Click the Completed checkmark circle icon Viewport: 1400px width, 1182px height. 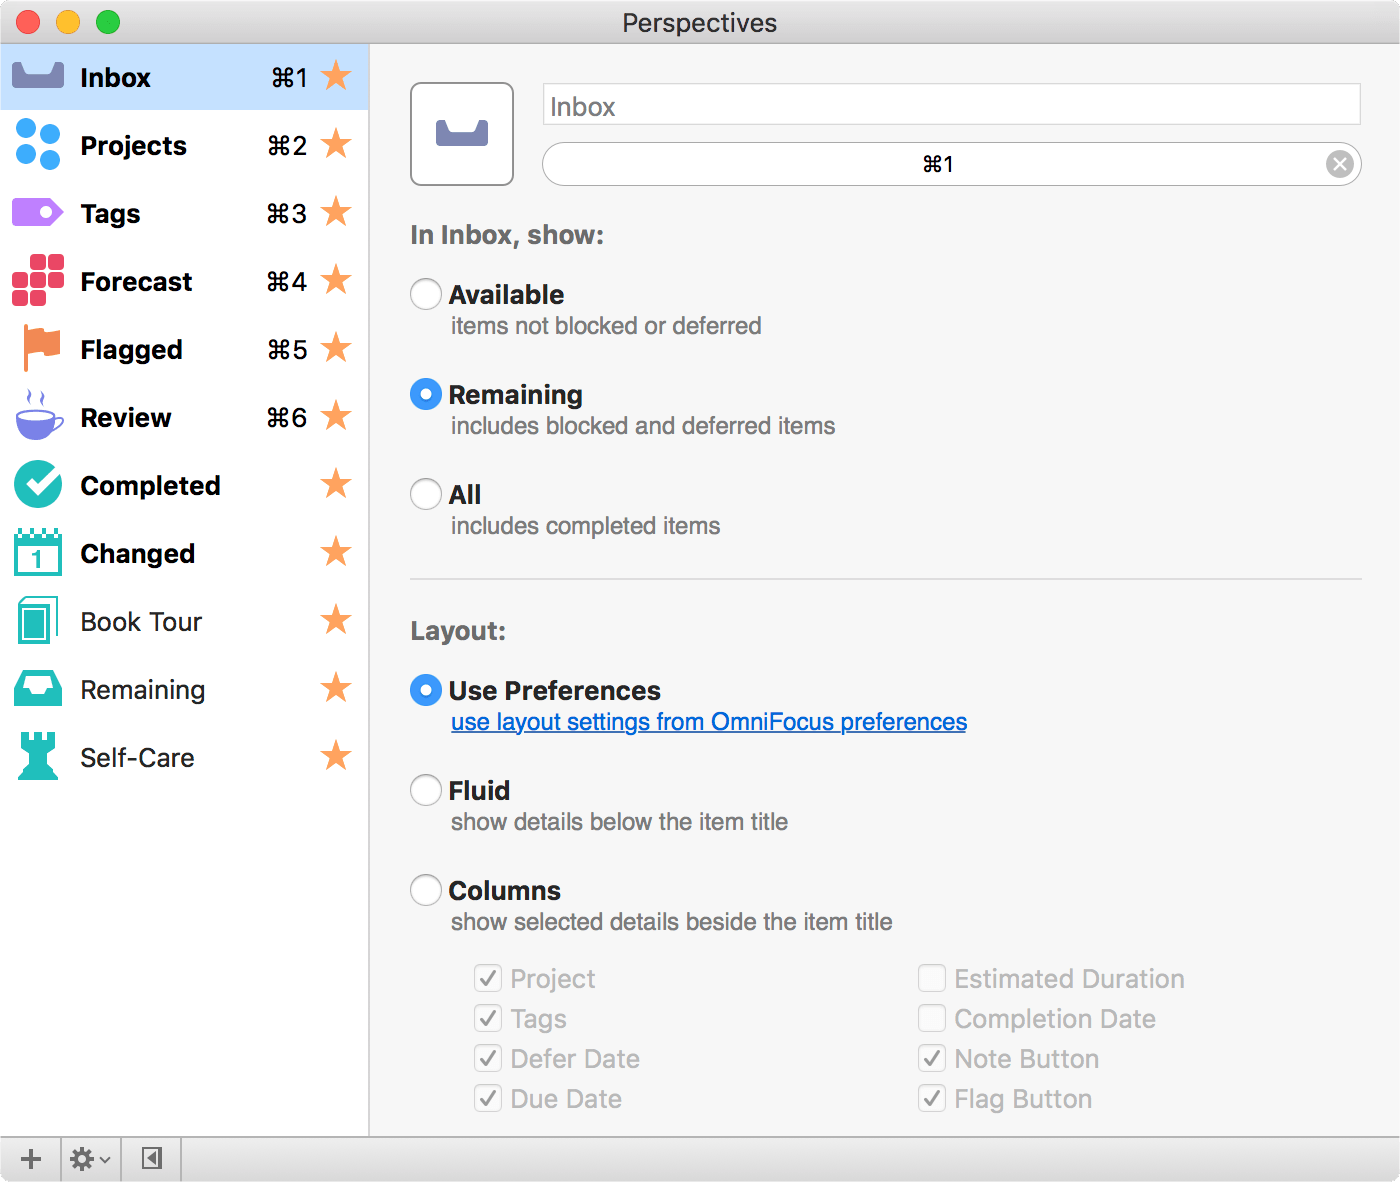(x=38, y=484)
